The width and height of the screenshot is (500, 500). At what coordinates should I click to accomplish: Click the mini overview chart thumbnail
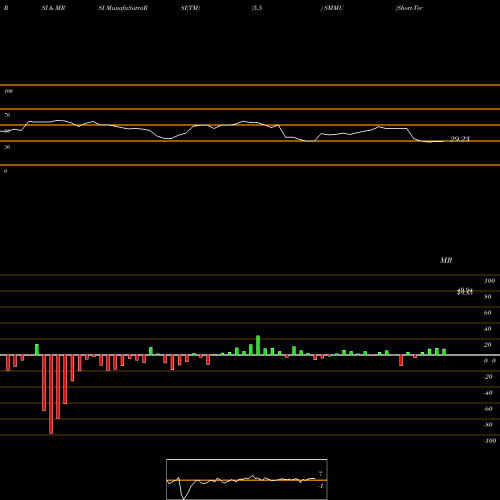pos(247,479)
